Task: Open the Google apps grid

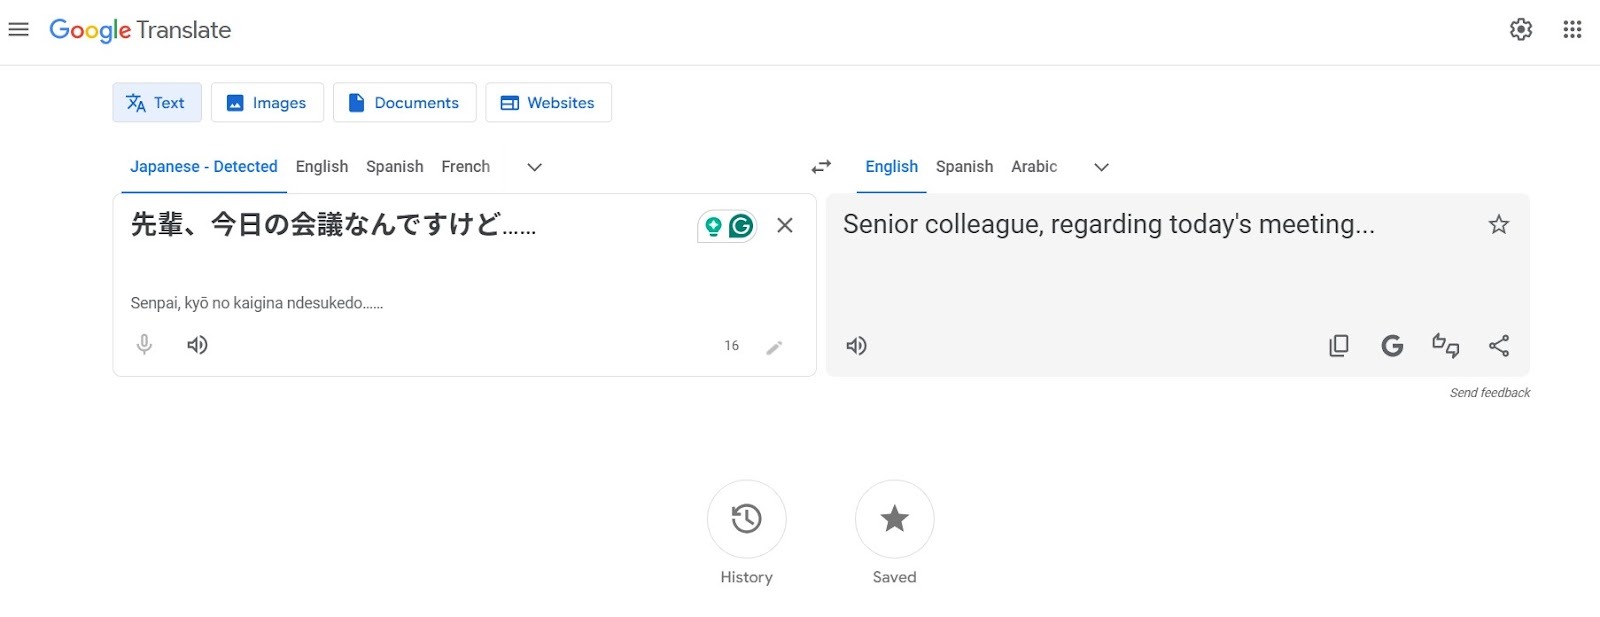Action: [1572, 30]
